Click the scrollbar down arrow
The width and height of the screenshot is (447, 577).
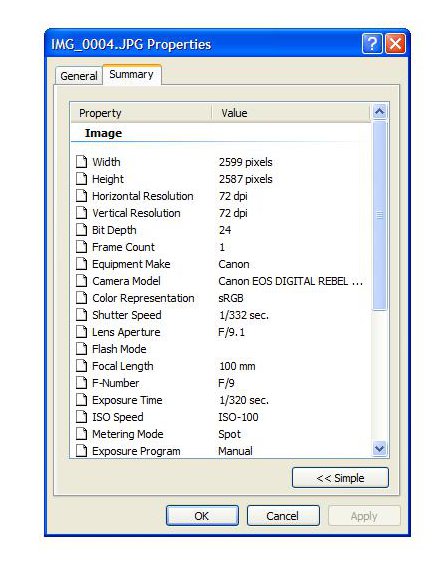click(379, 449)
